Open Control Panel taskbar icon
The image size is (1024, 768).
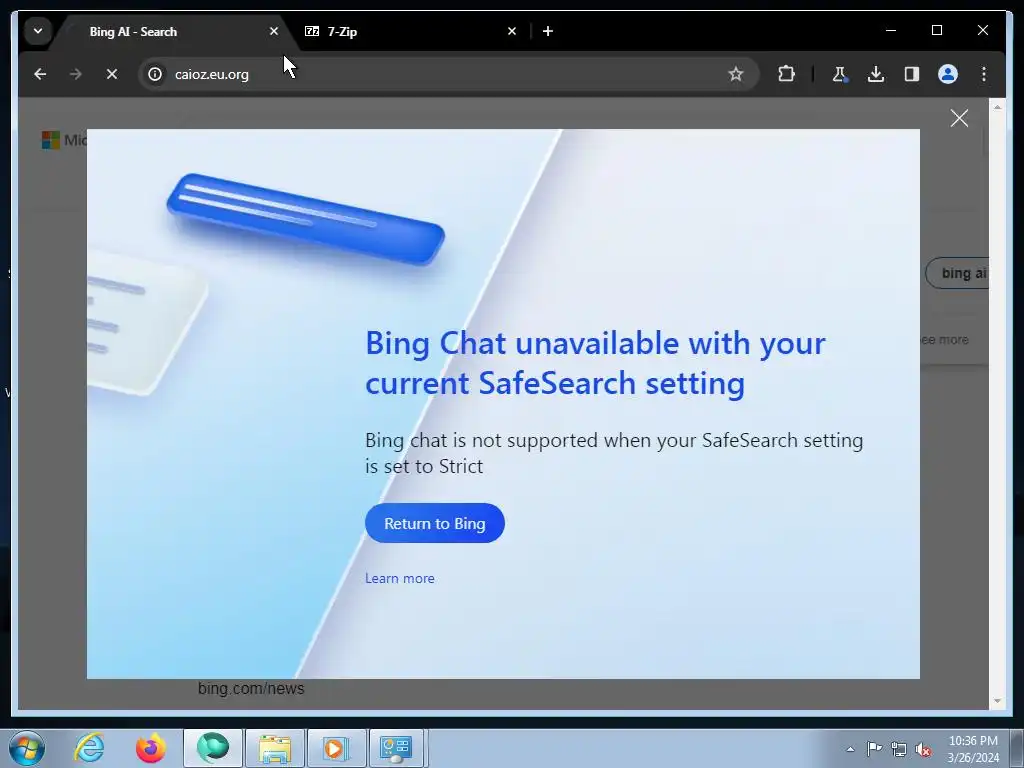tap(397, 748)
